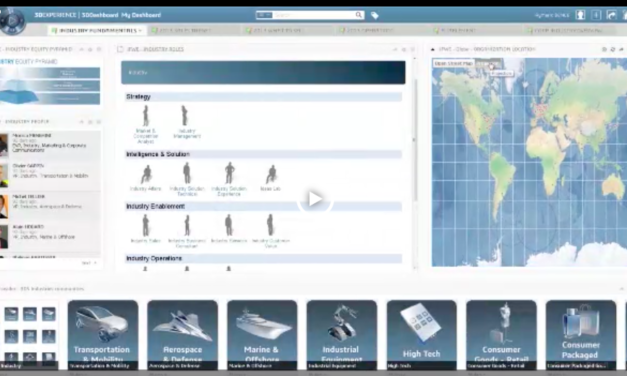
Task: Click the share icon on map widget header
Action: click(621, 49)
